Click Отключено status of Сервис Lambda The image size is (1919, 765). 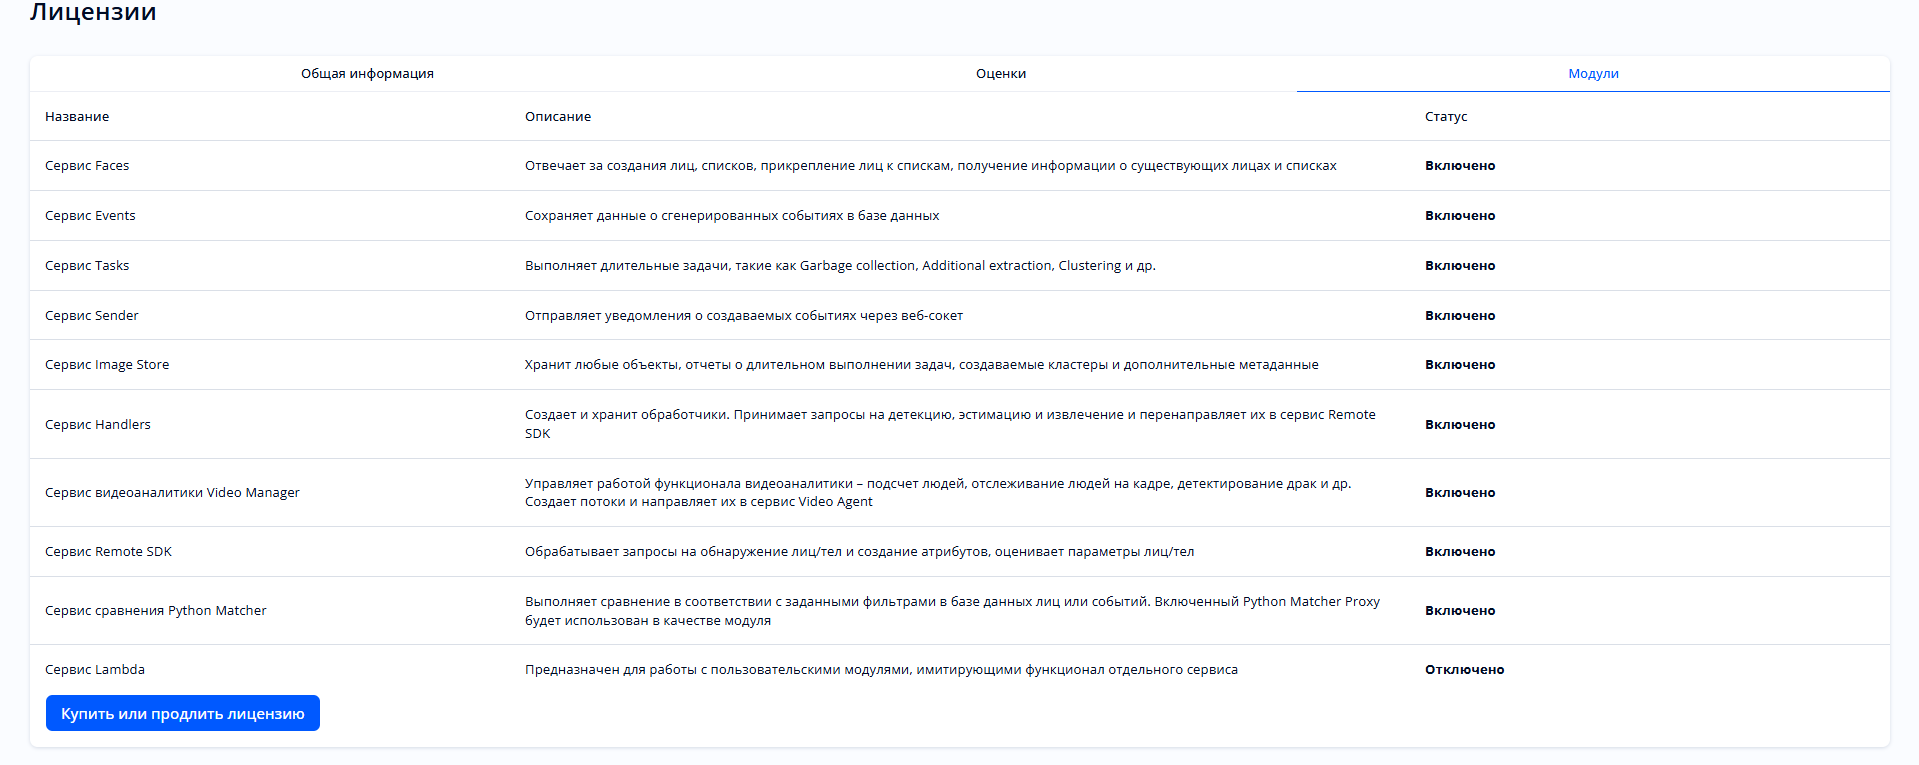(1464, 670)
